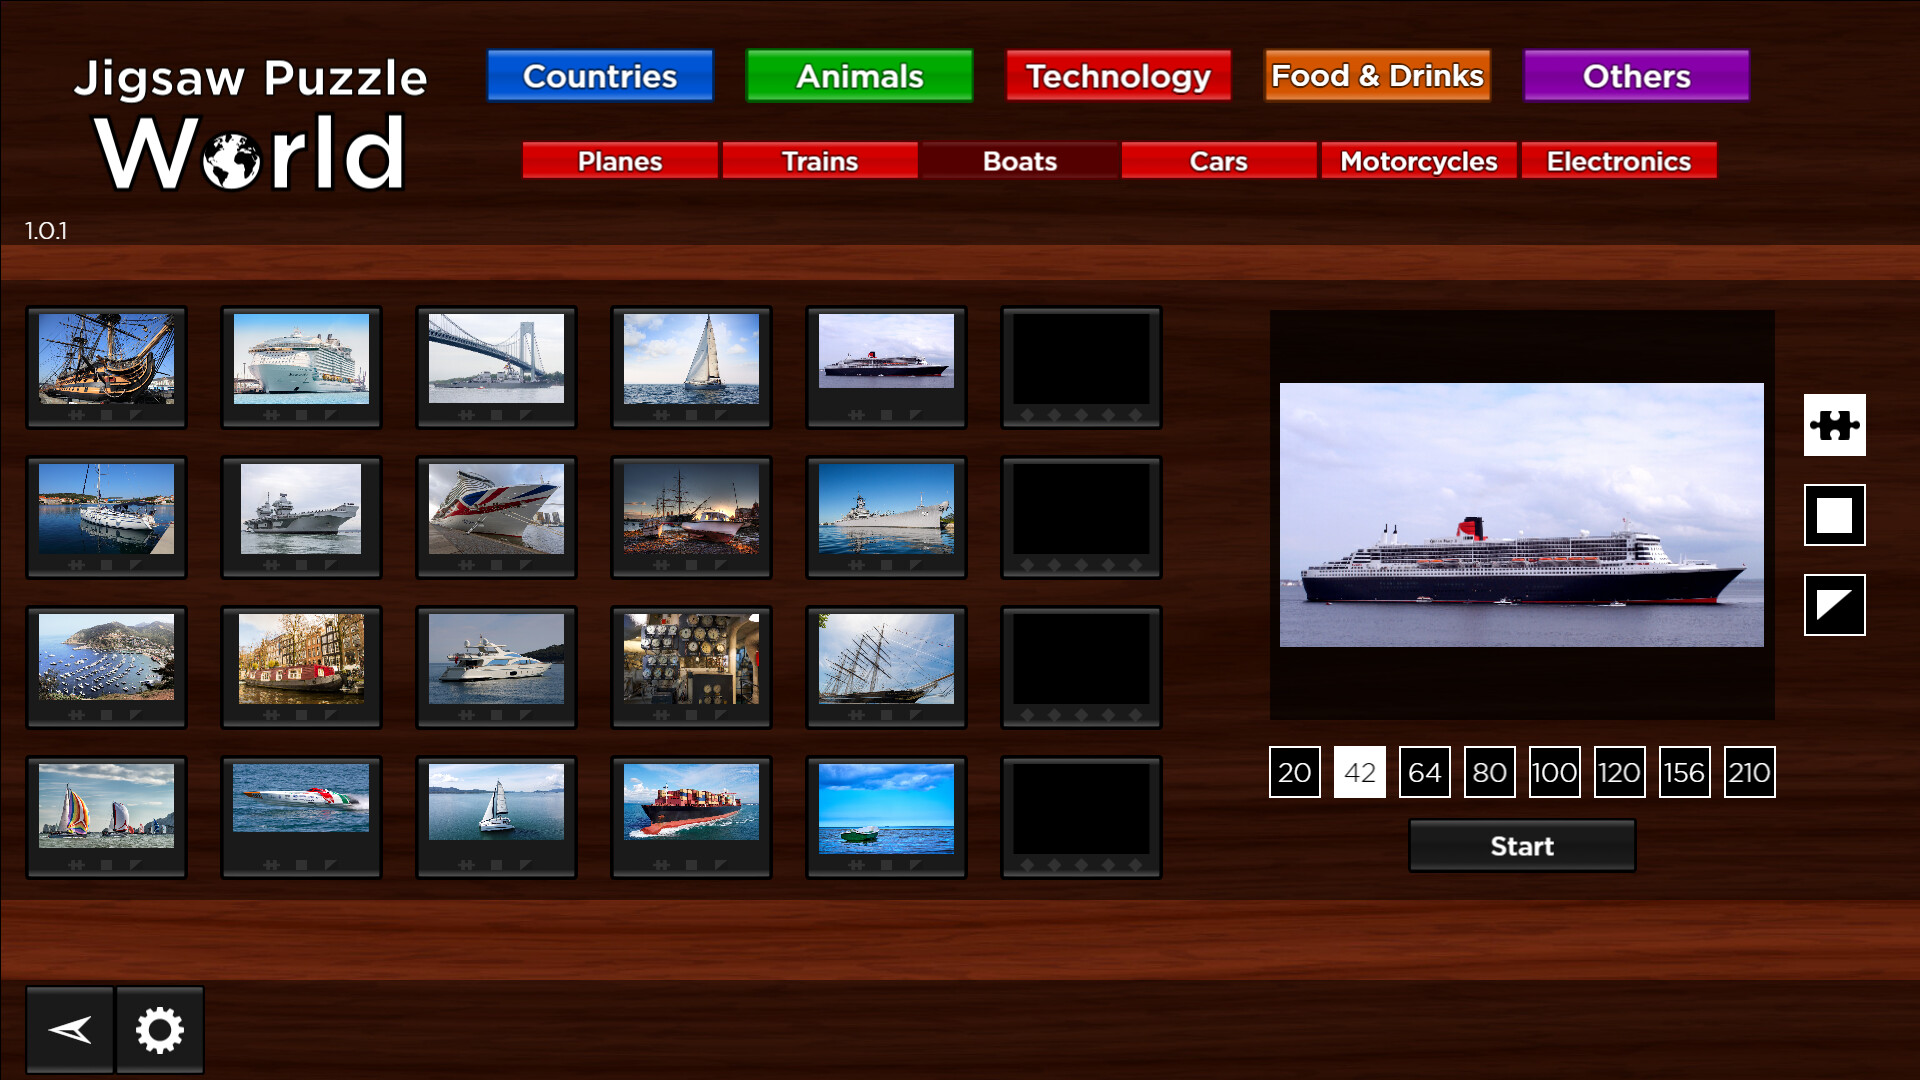
Task: Click the globe in the Jigsaw Puzzle World logo
Action: 232,158
